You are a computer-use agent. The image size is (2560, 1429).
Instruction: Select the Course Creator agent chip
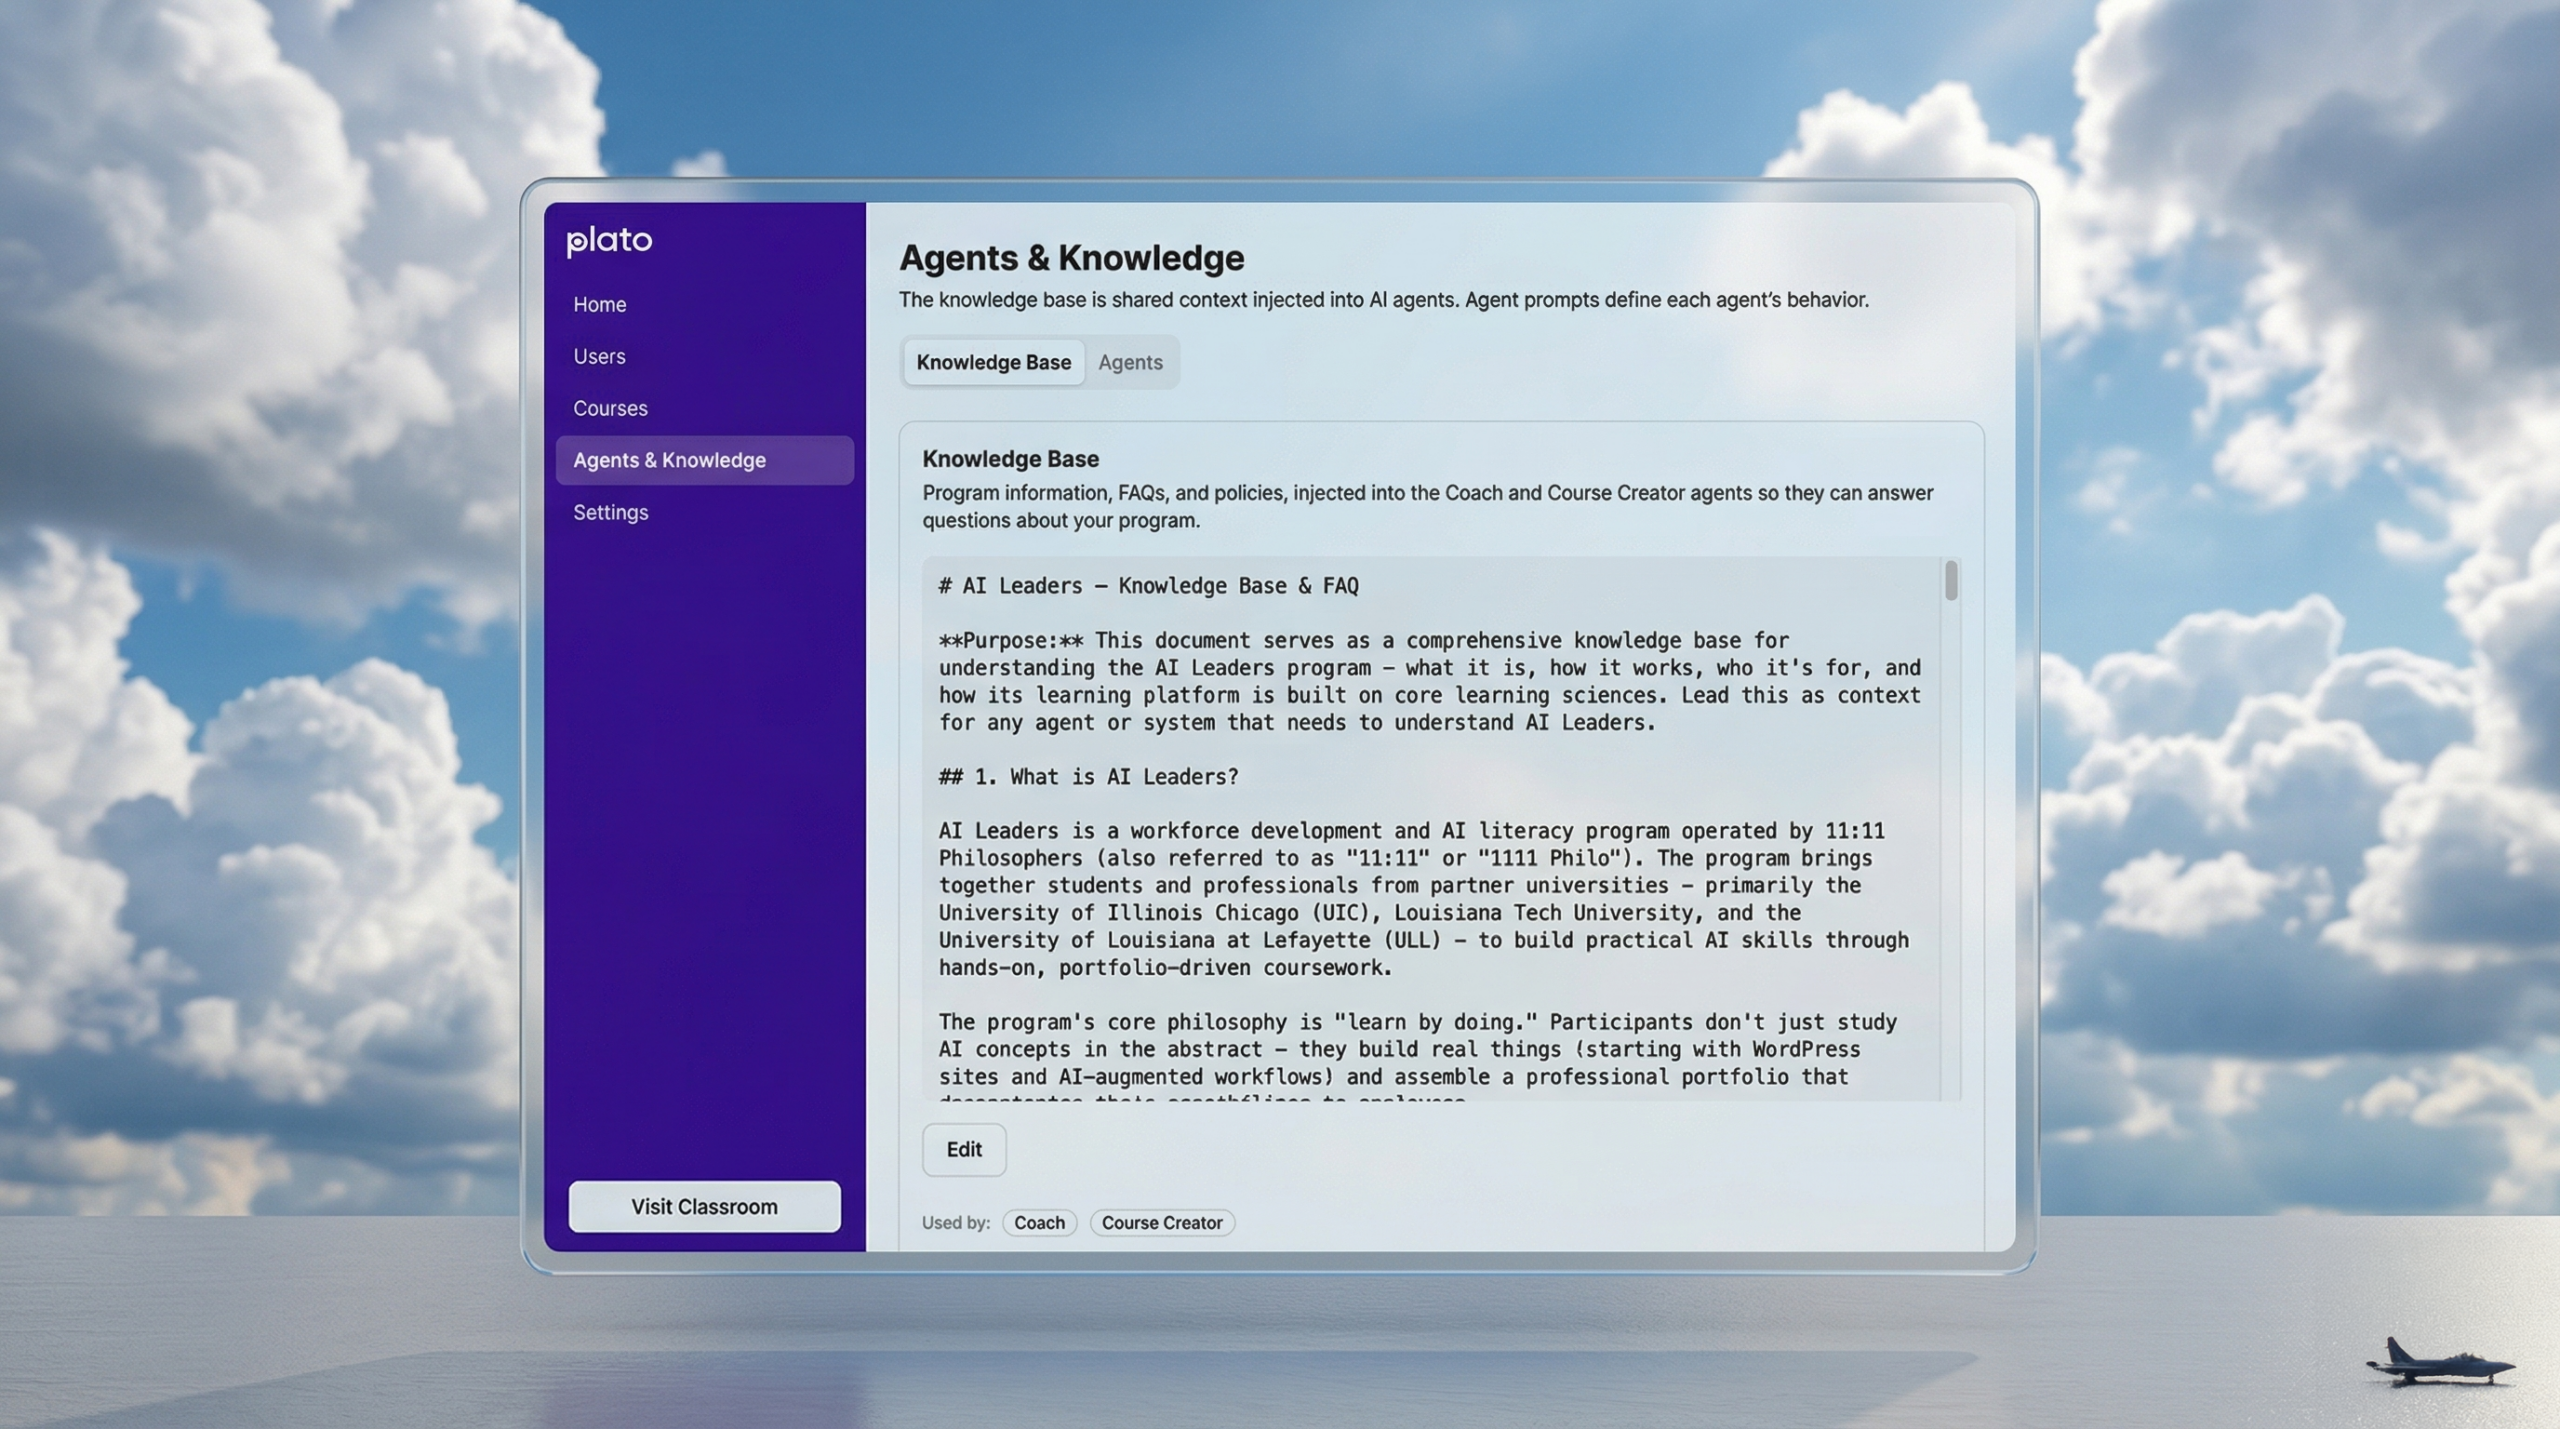[1162, 1222]
